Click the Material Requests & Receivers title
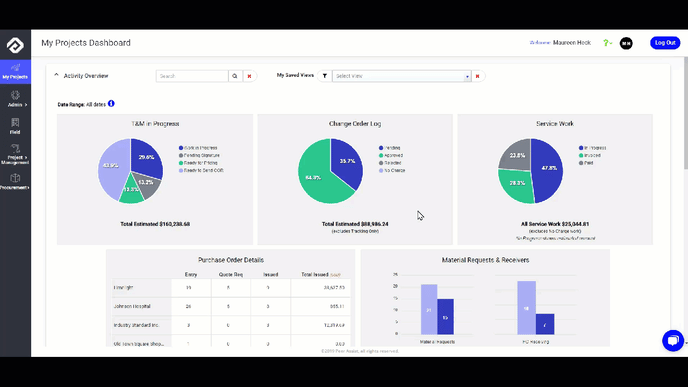 485,260
